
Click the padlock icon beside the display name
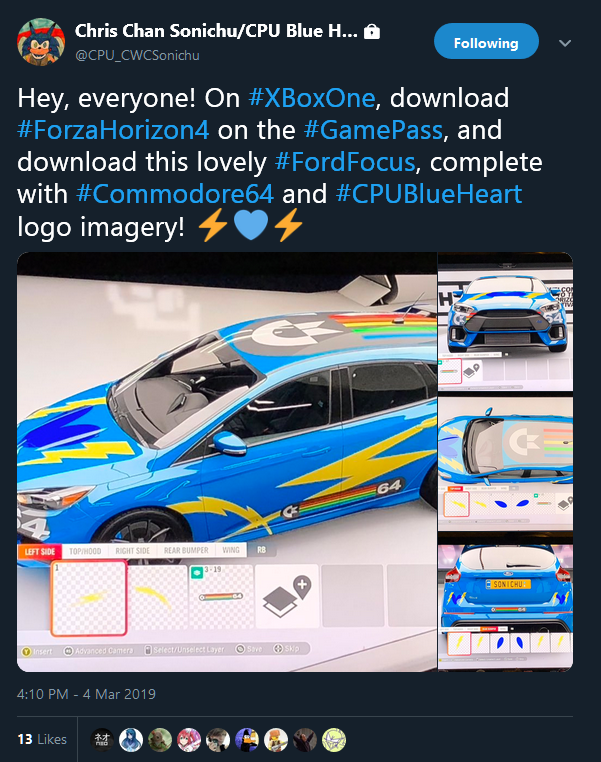pyautogui.click(x=372, y=32)
